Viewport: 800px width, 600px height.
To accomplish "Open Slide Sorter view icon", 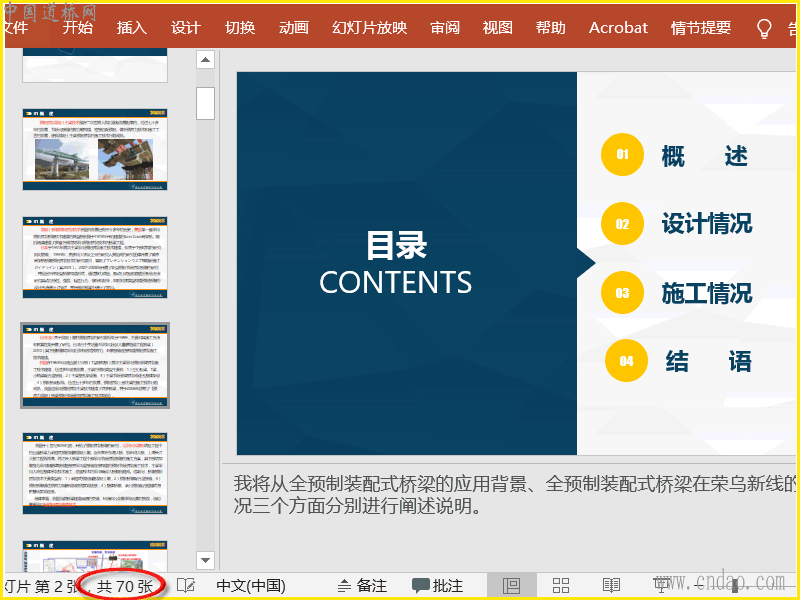I will (561, 586).
